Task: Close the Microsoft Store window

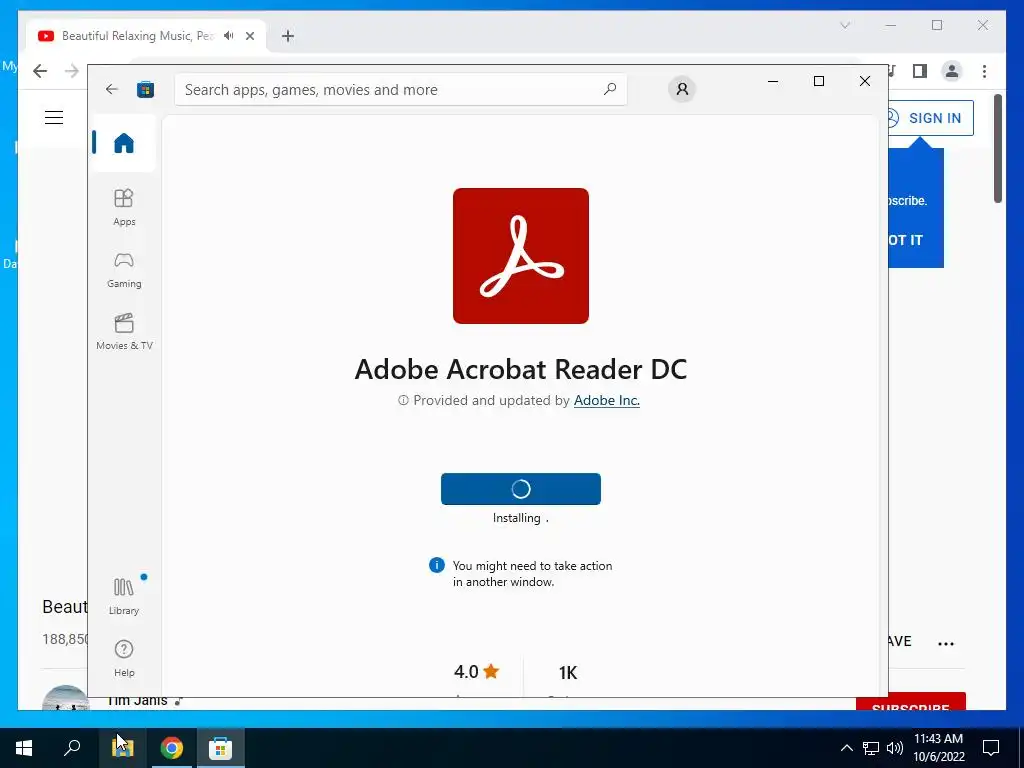Action: (865, 81)
